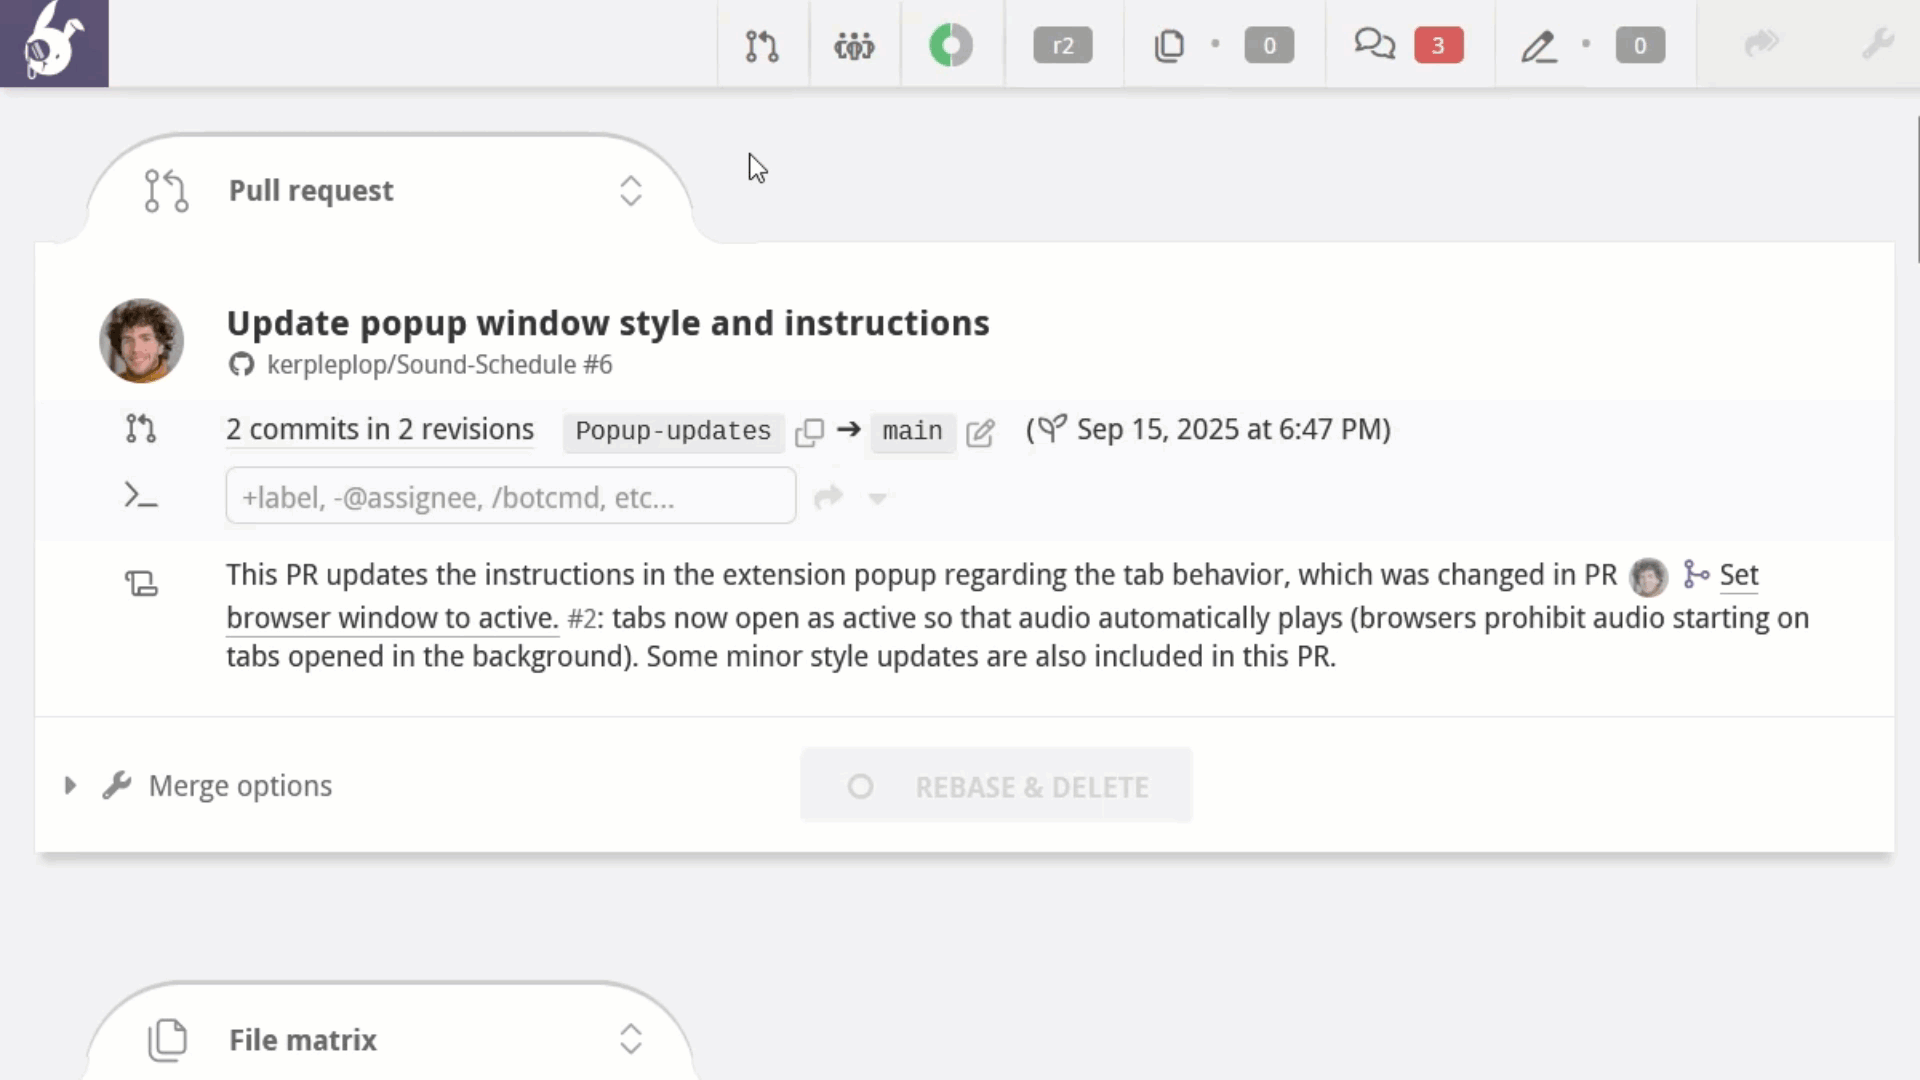
Task: Click the PR author avatar thumbnail
Action: pyautogui.click(x=141, y=341)
